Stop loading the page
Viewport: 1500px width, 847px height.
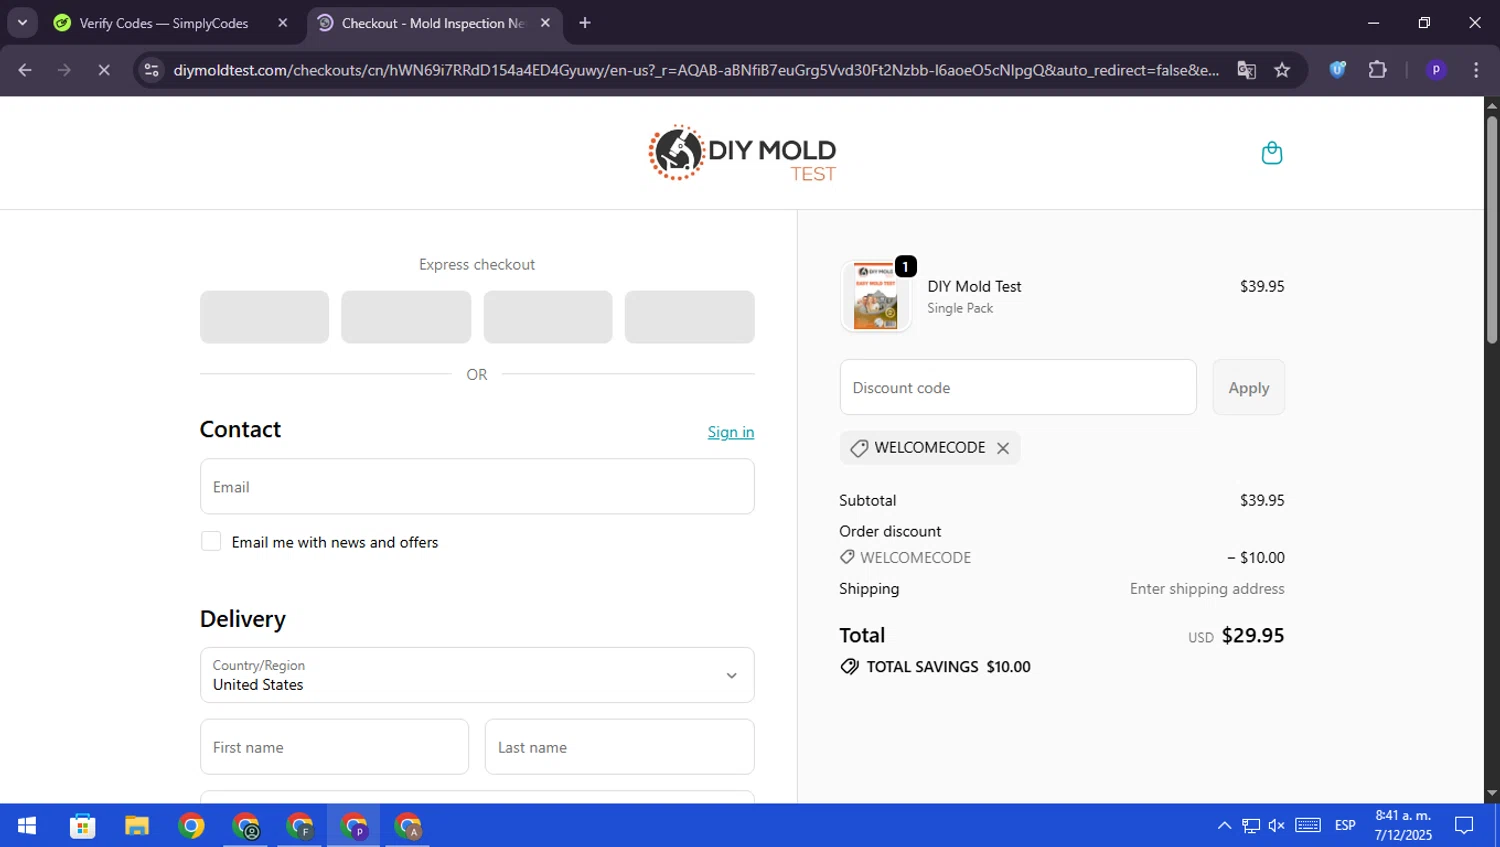tap(104, 70)
